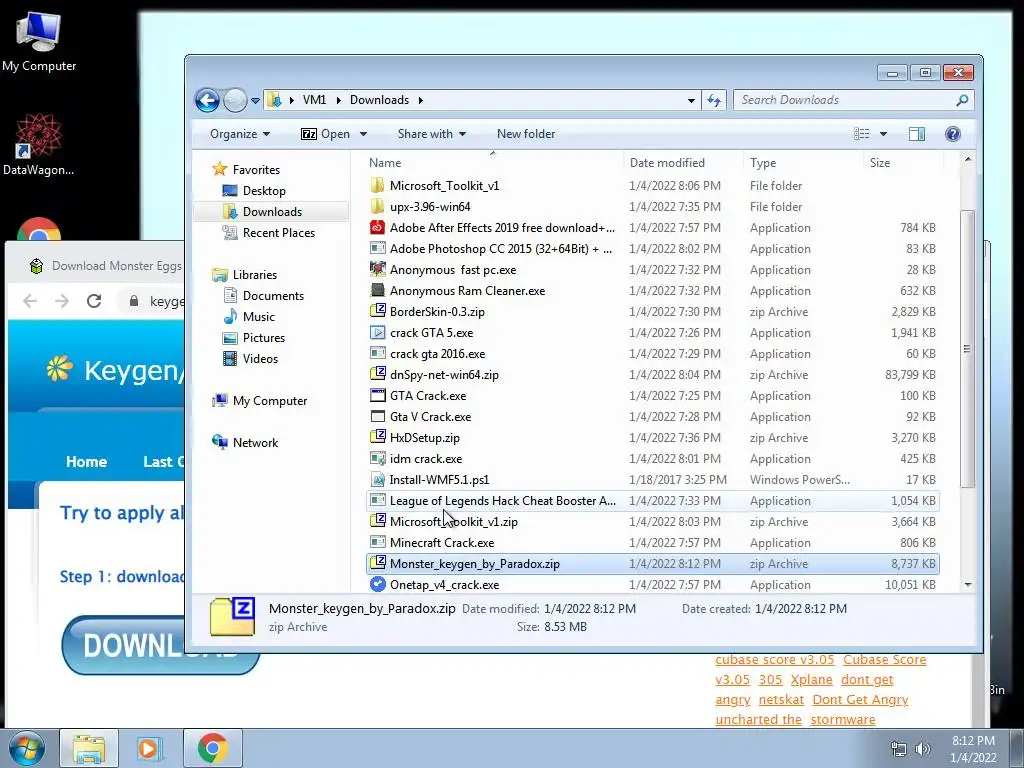
Task: Expand the Open button dropdown arrow
Action: click(x=363, y=134)
